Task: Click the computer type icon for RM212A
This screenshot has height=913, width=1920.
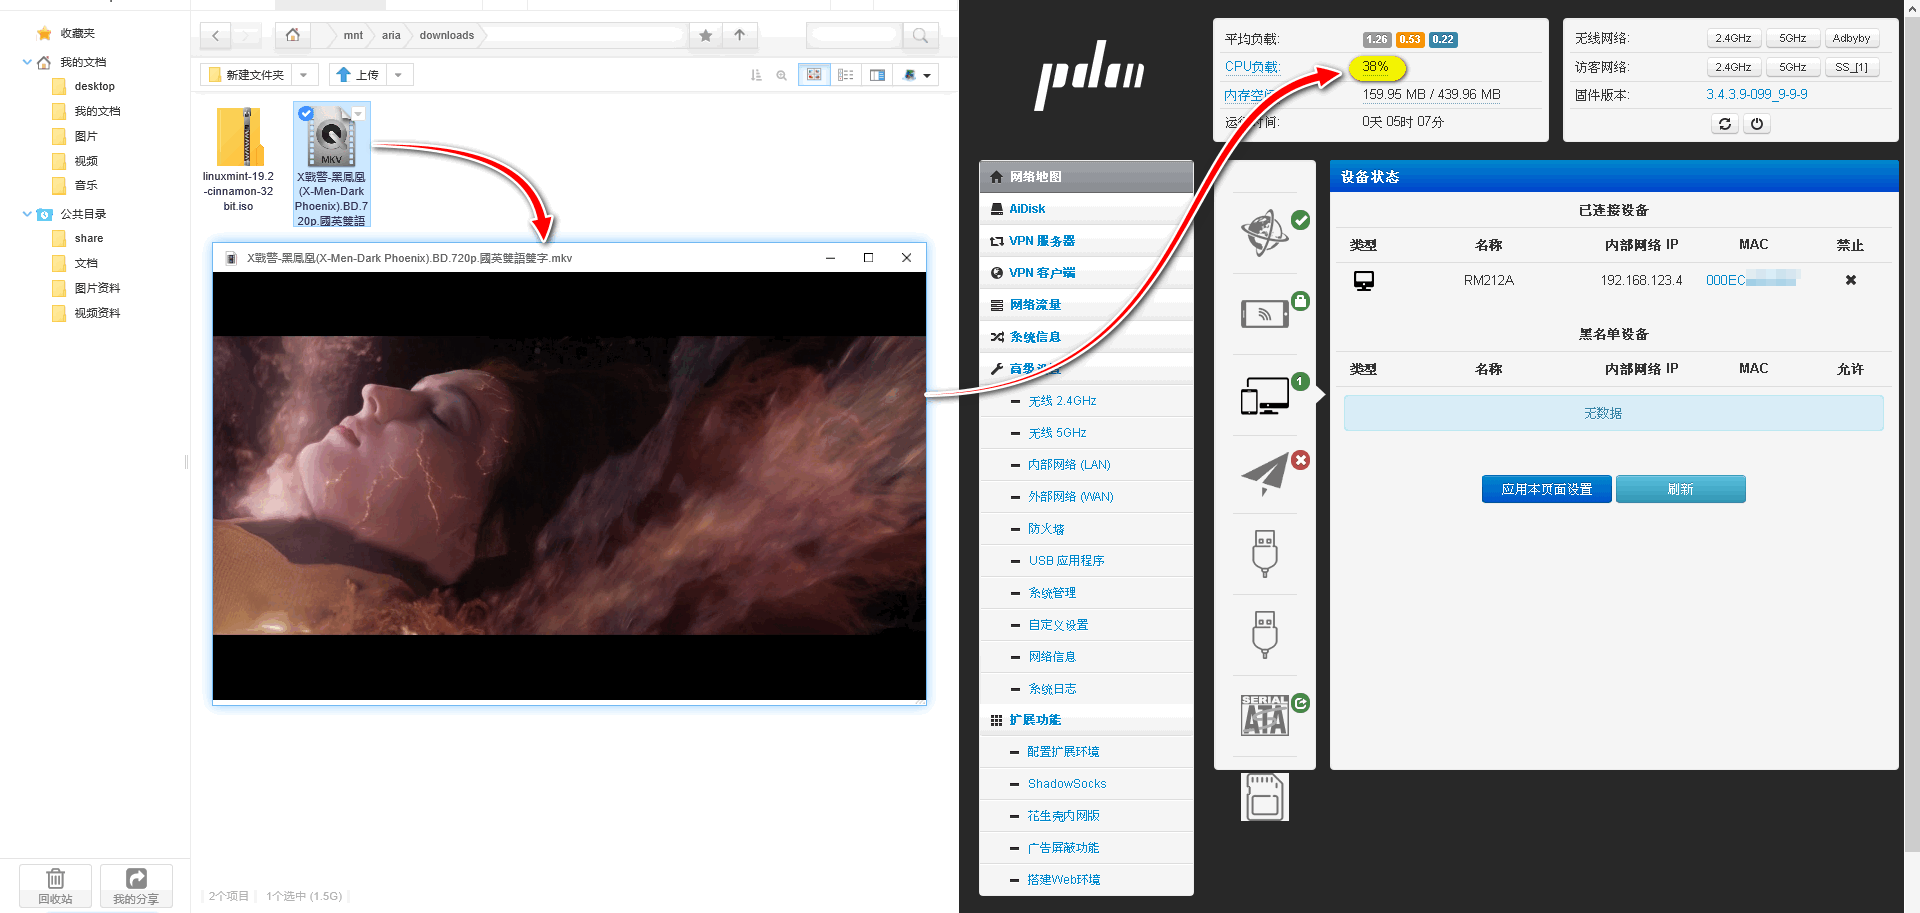Action: 1364,281
